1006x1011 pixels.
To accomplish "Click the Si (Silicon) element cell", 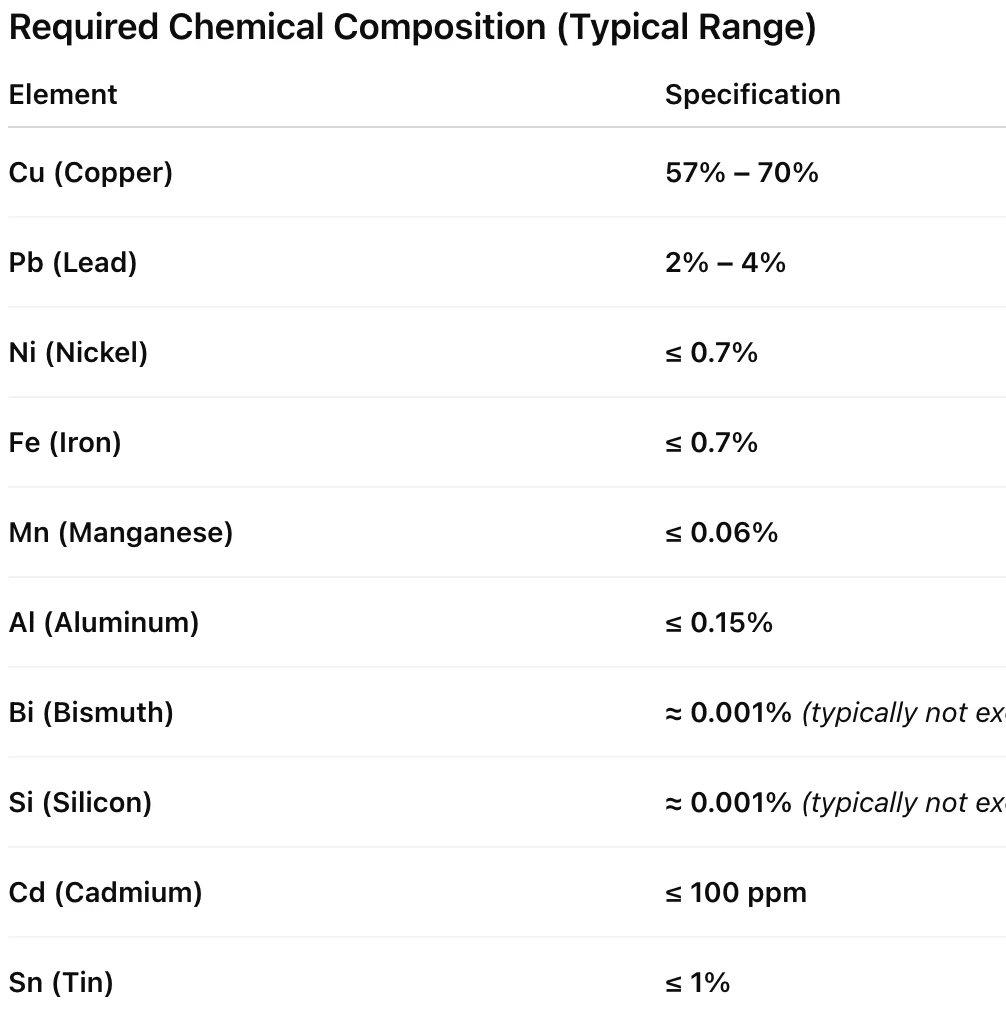I will coord(80,803).
